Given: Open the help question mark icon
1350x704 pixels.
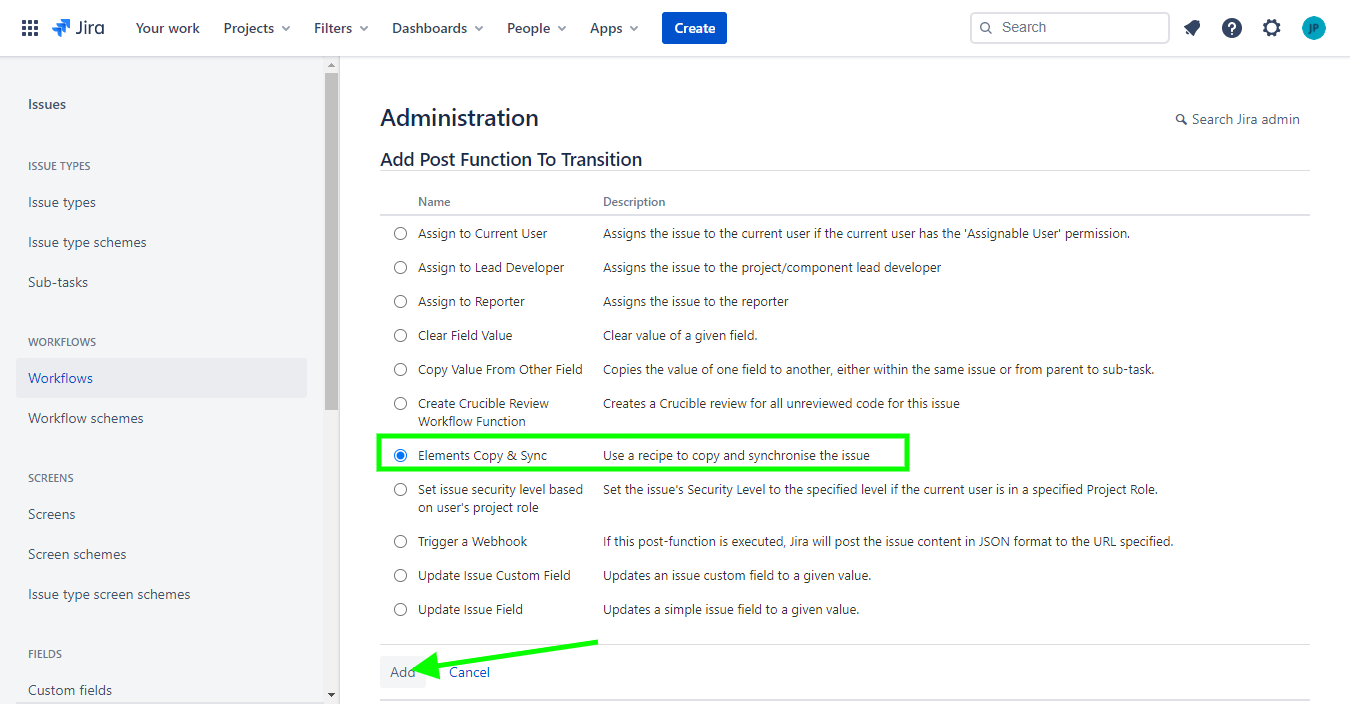Looking at the screenshot, I should (x=1232, y=28).
